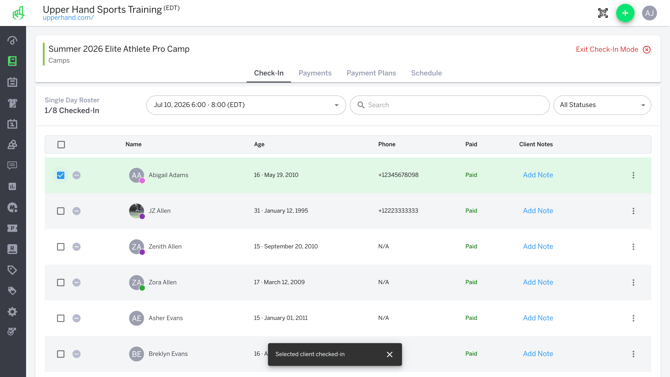Open the circular M sidebar icon

coord(12,207)
